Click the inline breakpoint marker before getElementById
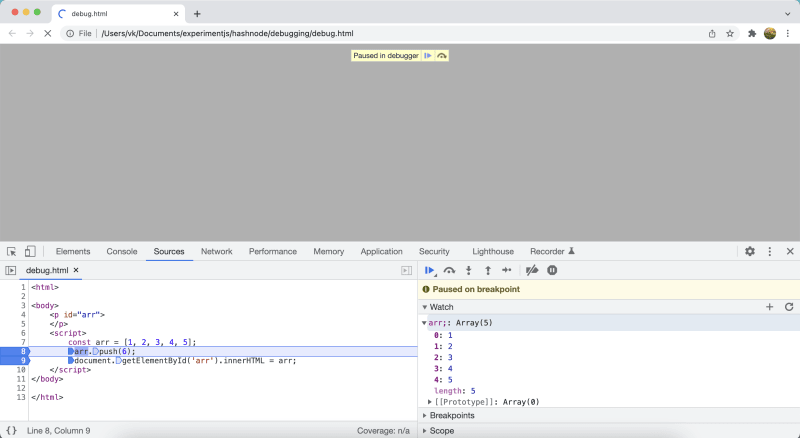The height and width of the screenshot is (438, 800). [x=118, y=360]
